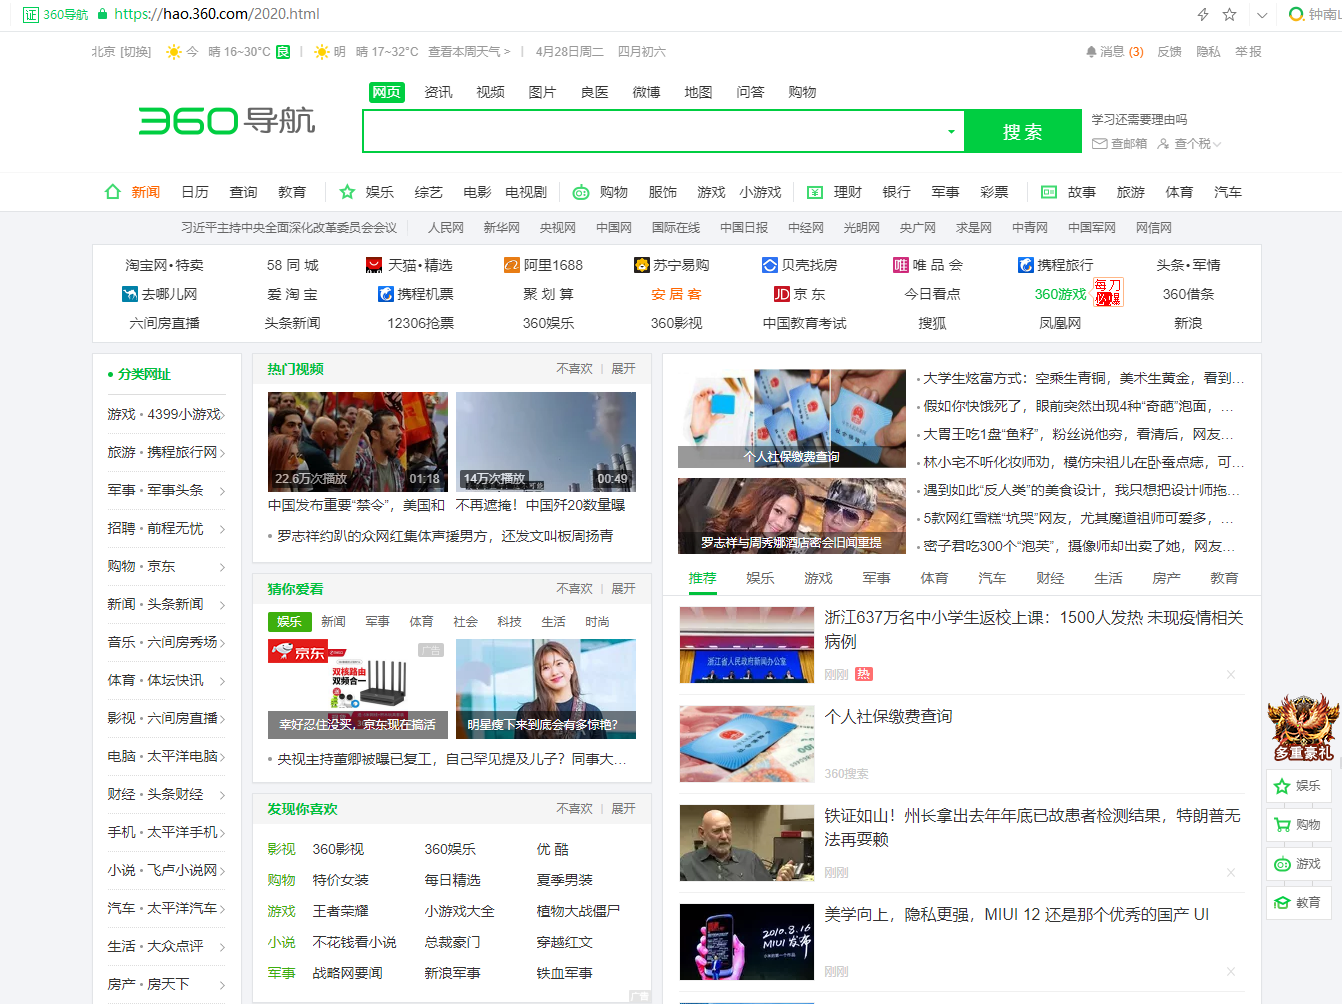
Task: Switch to the 军事 tab in recommendations
Action: (x=875, y=578)
